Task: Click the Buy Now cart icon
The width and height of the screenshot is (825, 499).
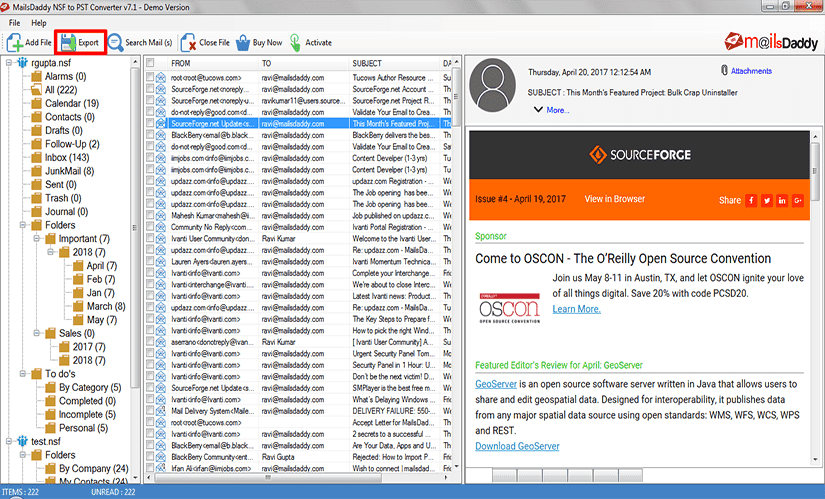Action: tap(243, 43)
